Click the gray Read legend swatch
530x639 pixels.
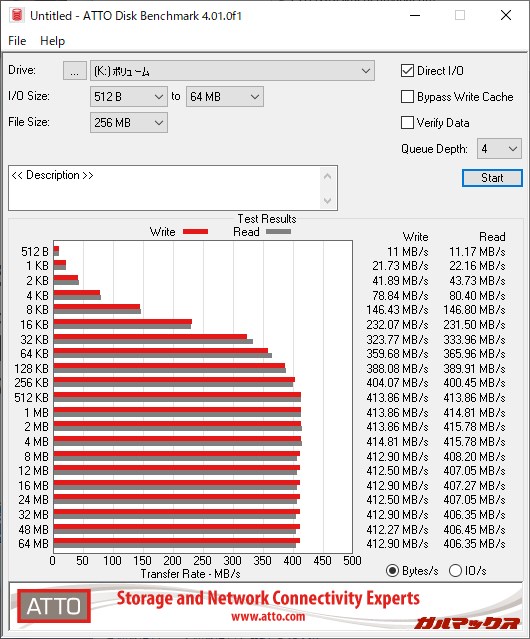(279, 232)
